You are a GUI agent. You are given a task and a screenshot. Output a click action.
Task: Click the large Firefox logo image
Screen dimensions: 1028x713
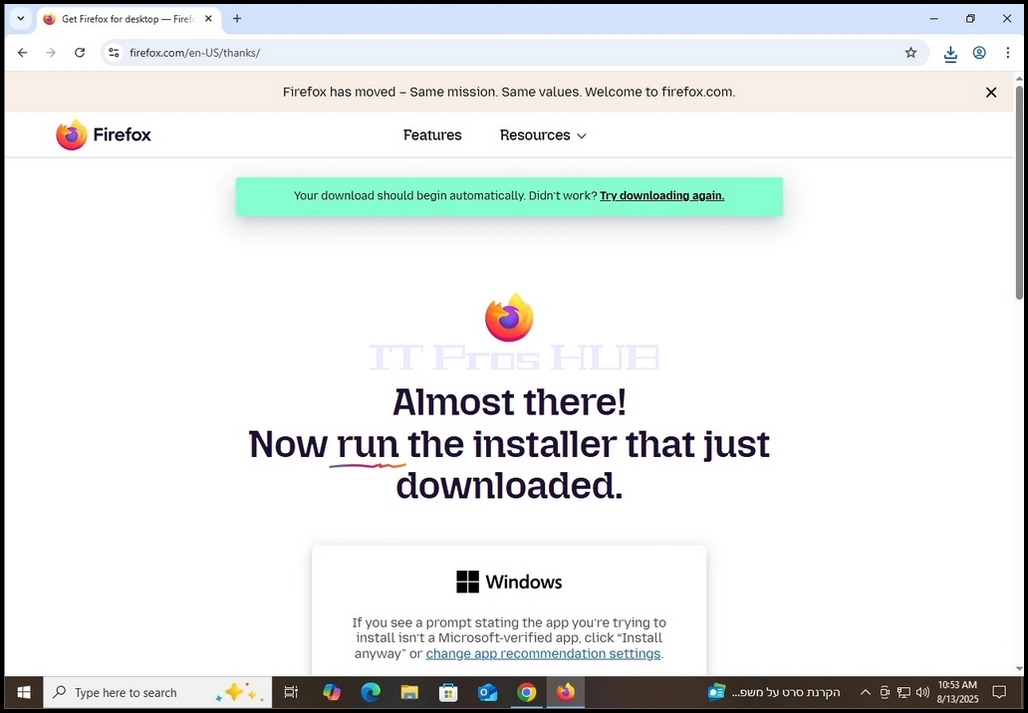pyautogui.click(x=509, y=317)
